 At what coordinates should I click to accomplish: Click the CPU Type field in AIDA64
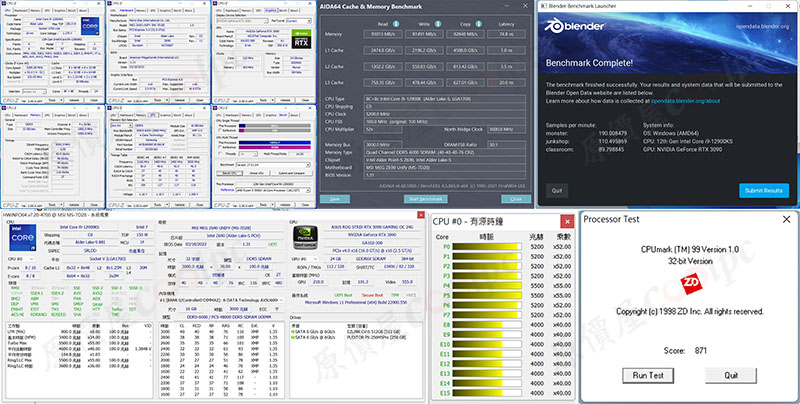tap(445, 99)
